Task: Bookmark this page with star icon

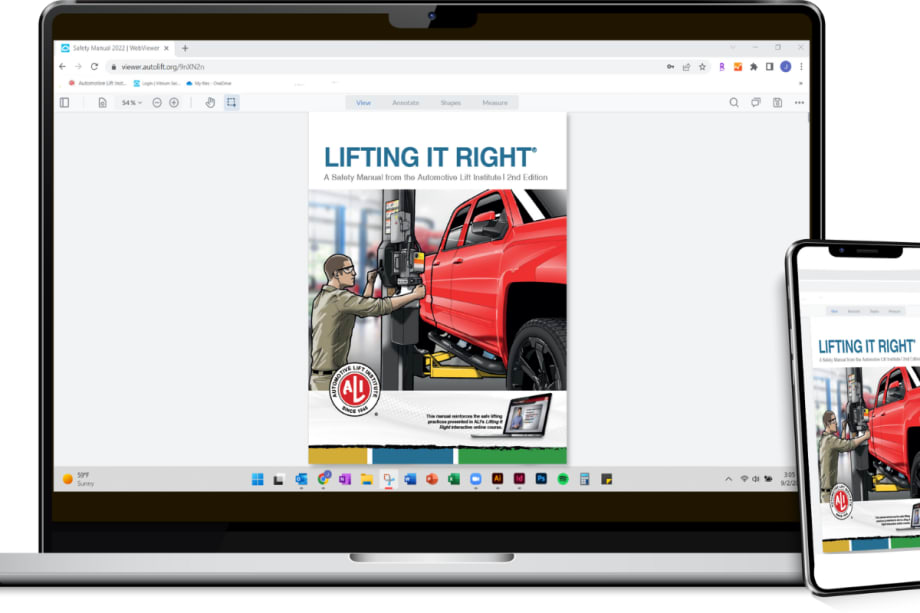Action: tap(702, 67)
